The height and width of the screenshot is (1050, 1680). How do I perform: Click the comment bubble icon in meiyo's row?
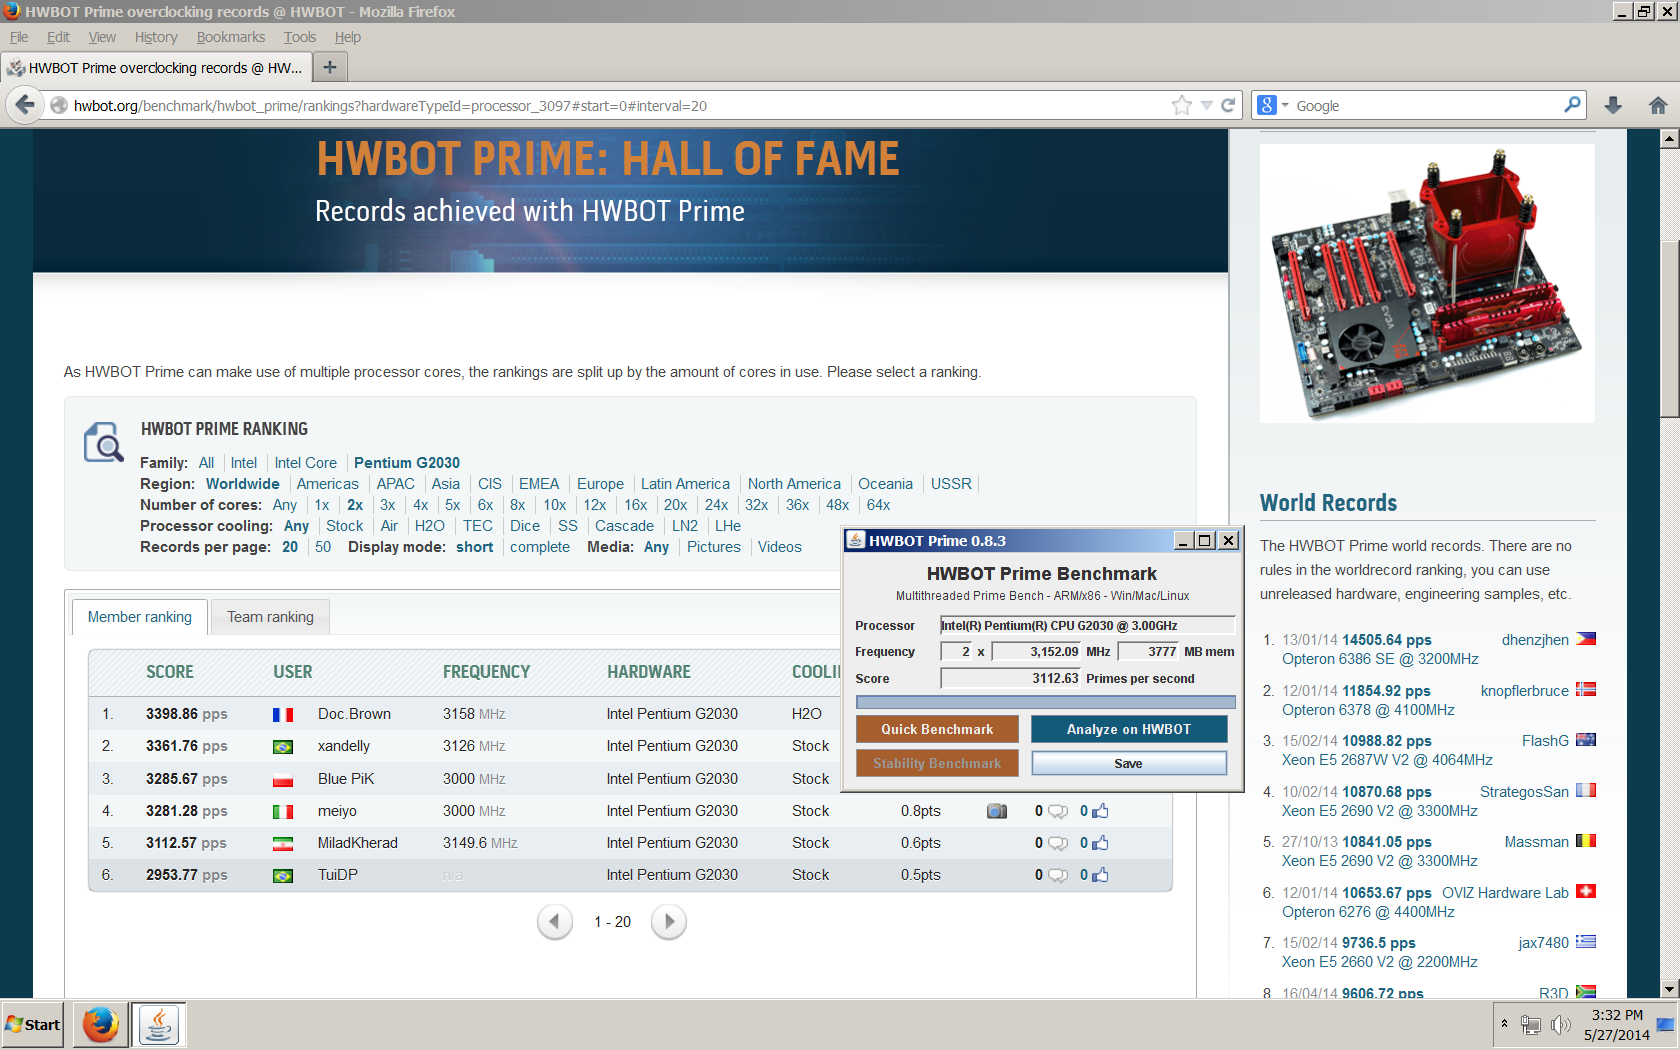[1058, 811]
